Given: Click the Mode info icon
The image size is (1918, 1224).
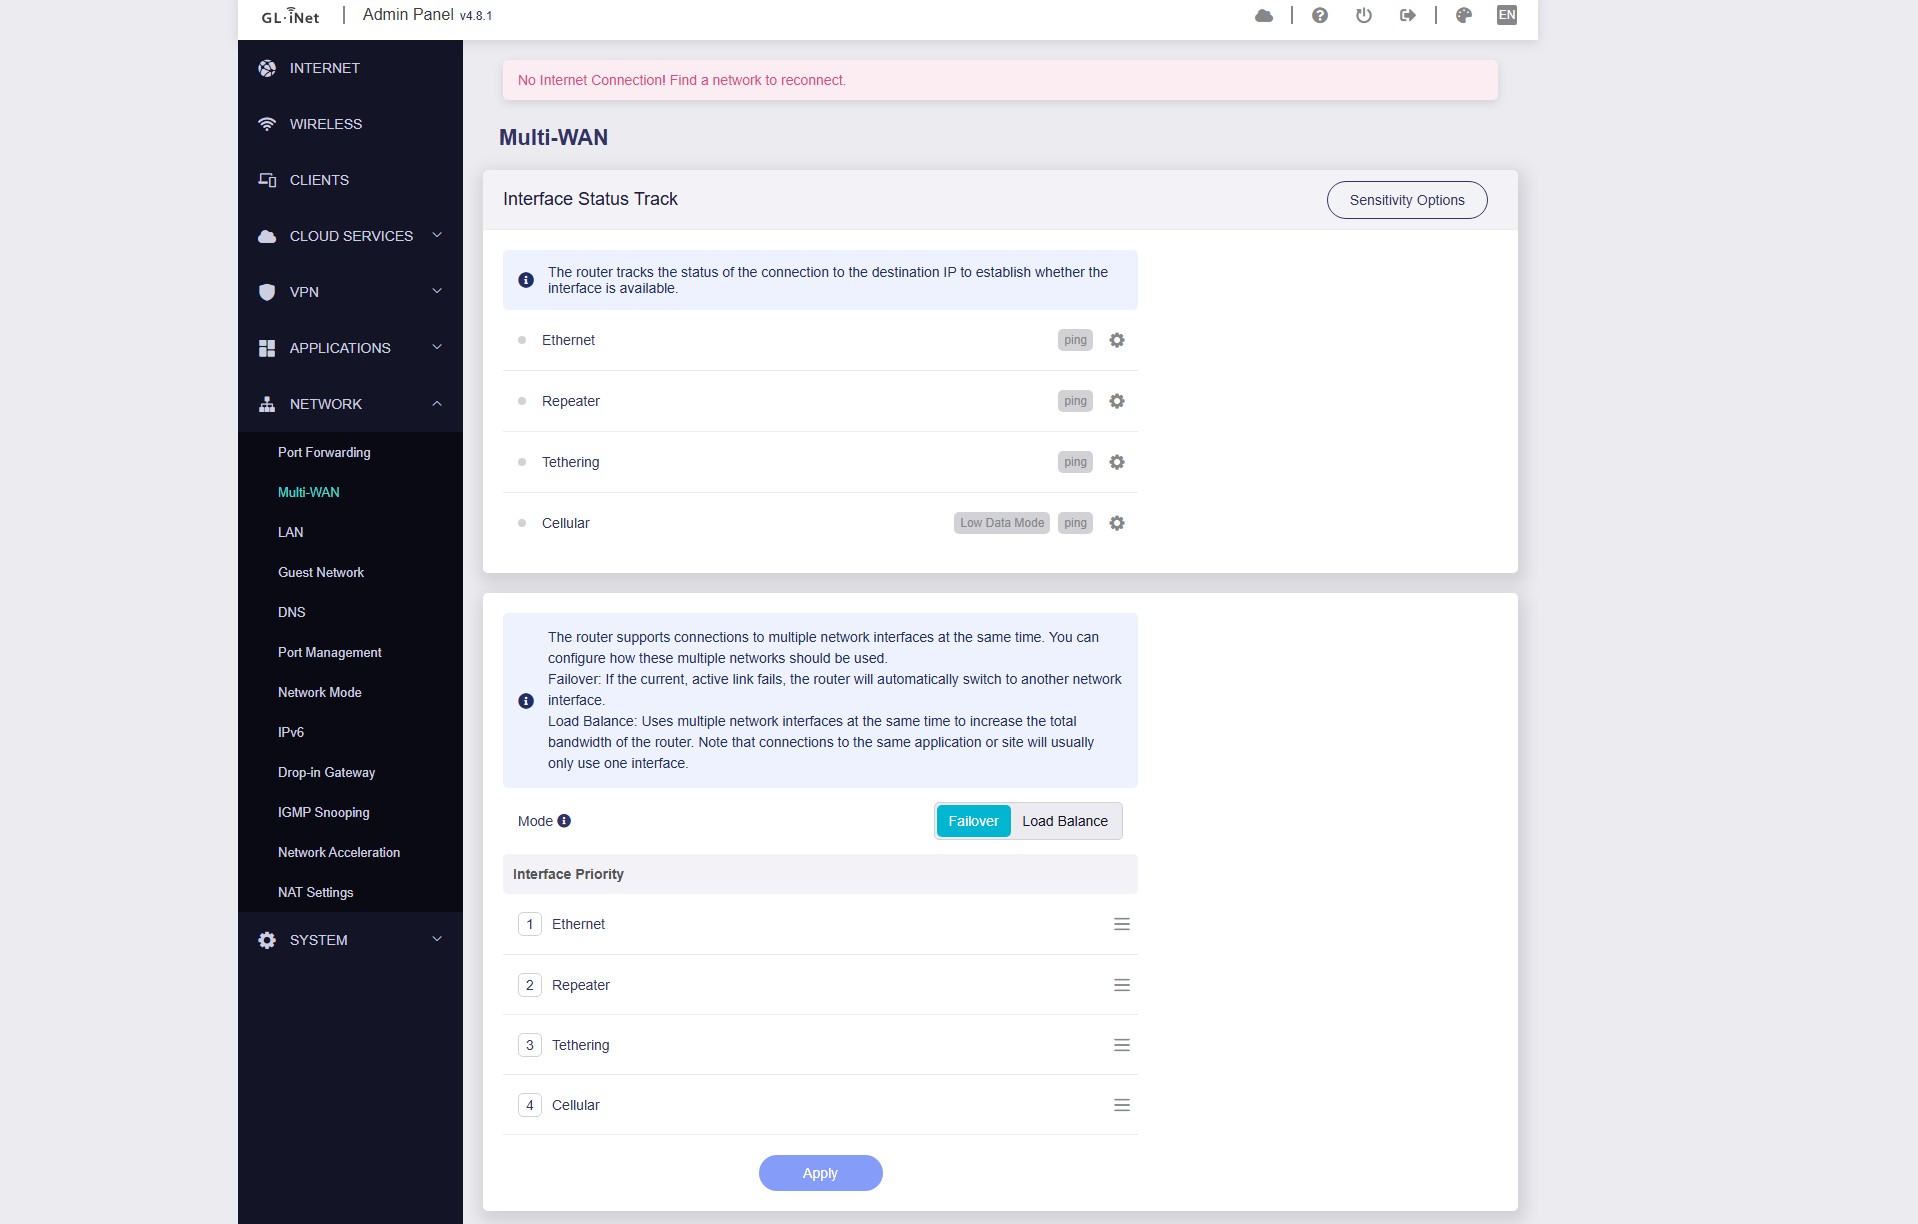Looking at the screenshot, I should (x=564, y=821).
